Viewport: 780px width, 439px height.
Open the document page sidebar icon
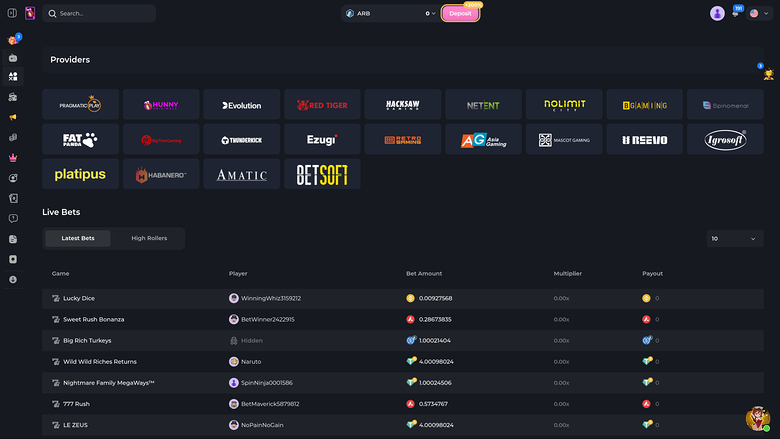[x=13, y=239]
